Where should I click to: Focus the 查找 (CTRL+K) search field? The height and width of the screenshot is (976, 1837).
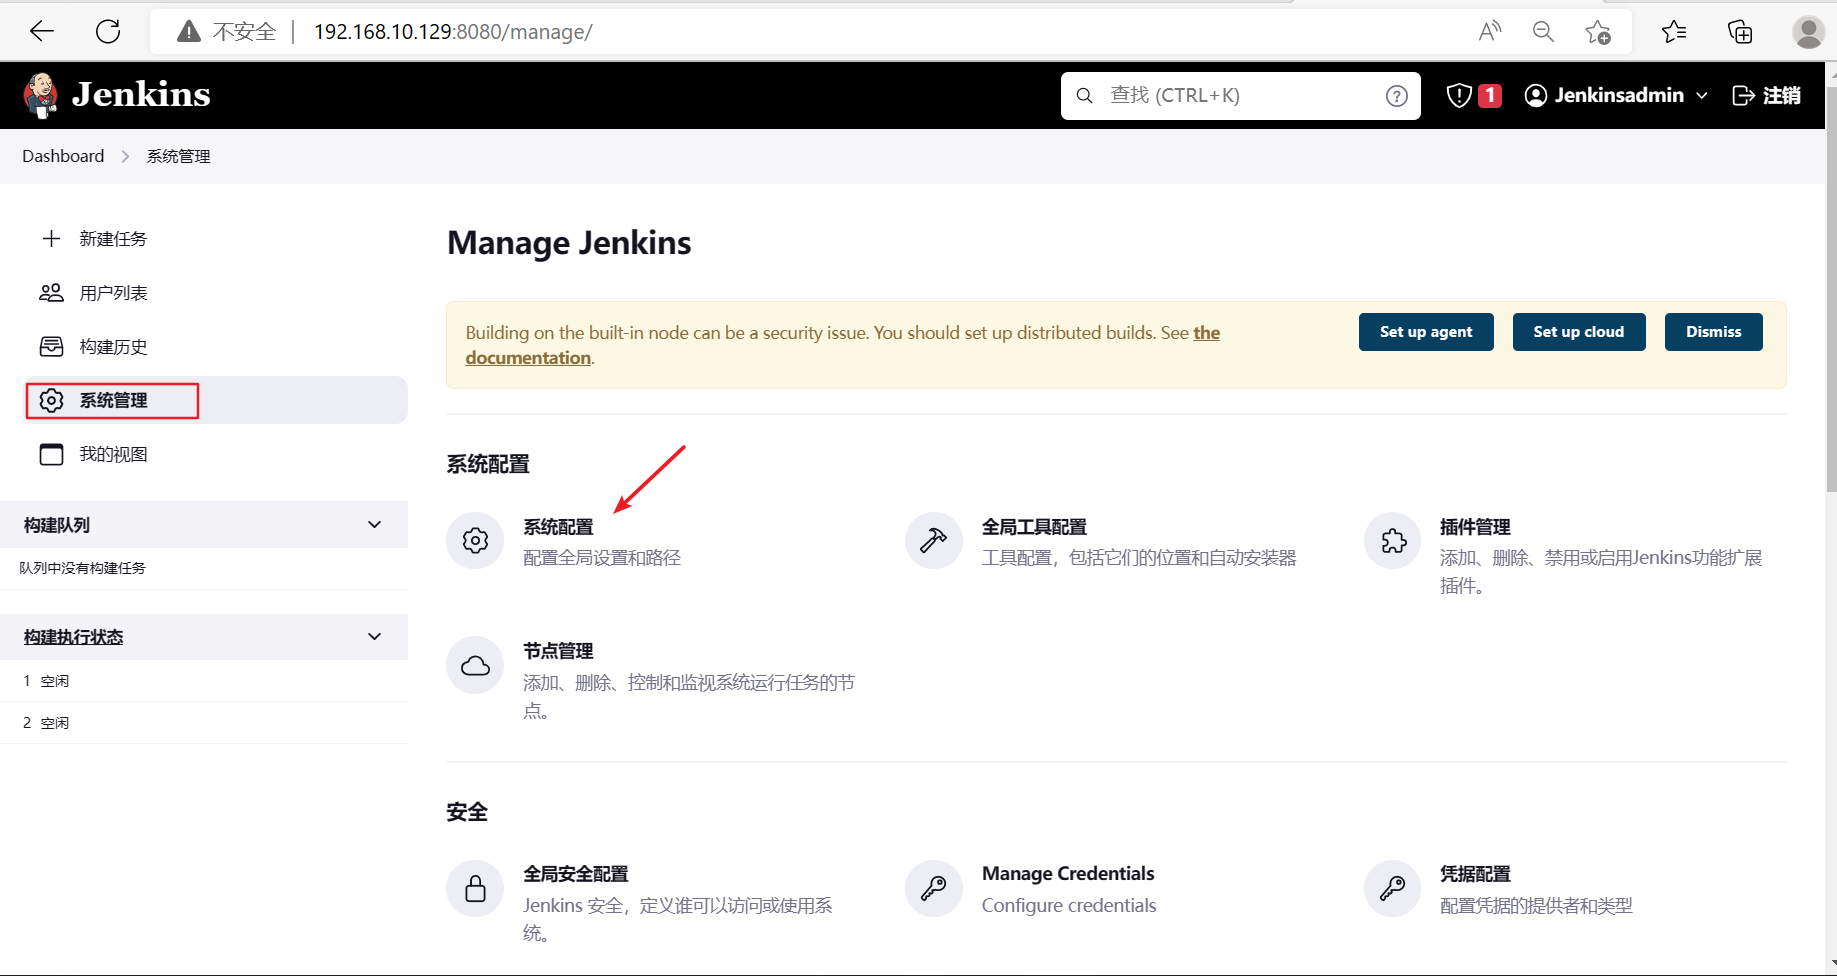[x=1240, y=96]
